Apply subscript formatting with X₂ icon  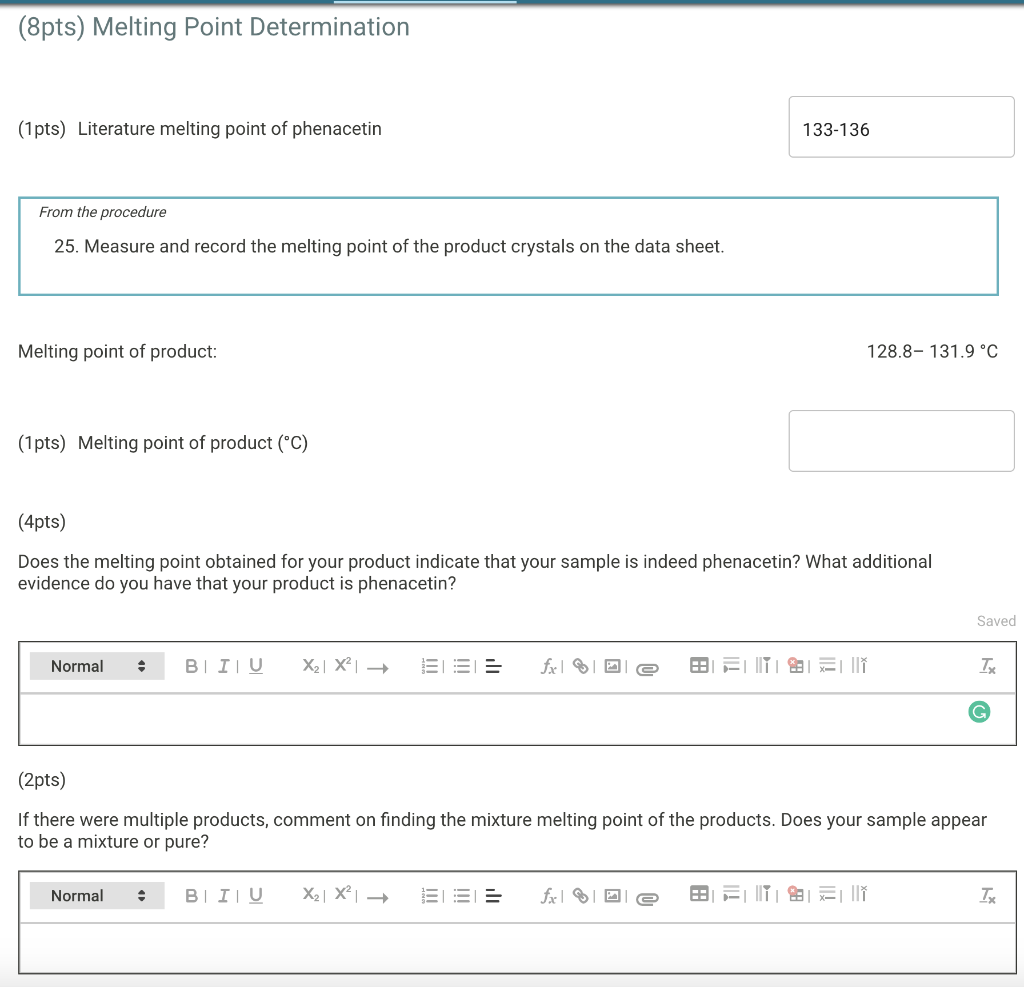pos(311,665)
